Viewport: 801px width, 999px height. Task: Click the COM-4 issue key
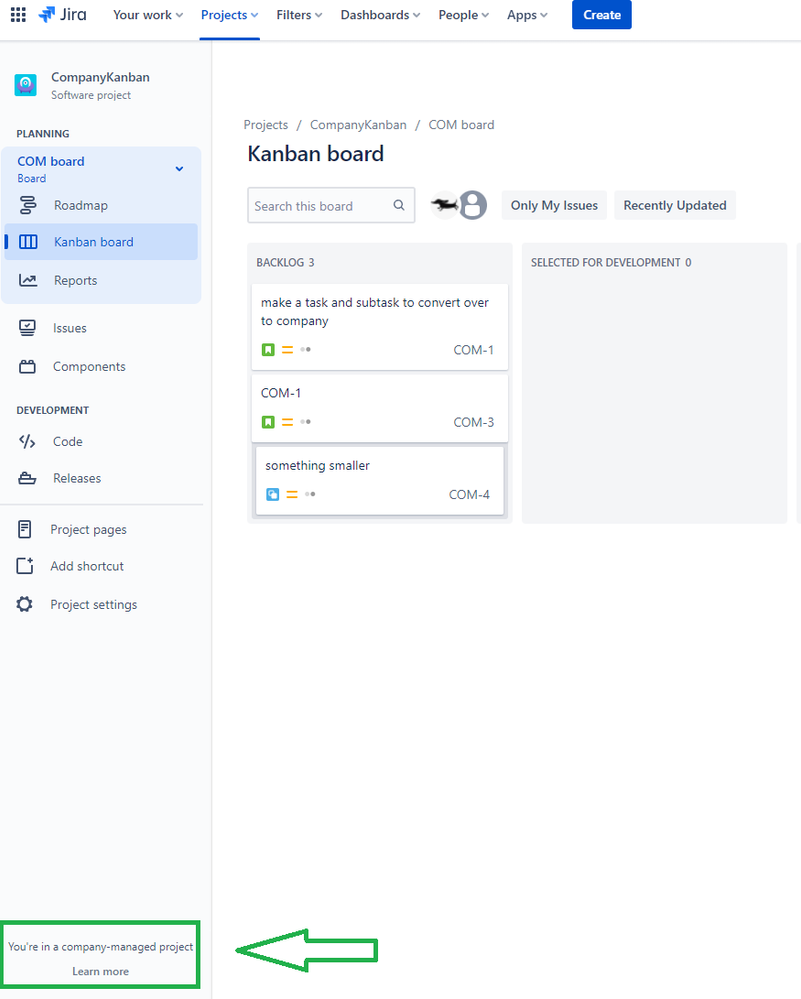(x=469, y=494)
